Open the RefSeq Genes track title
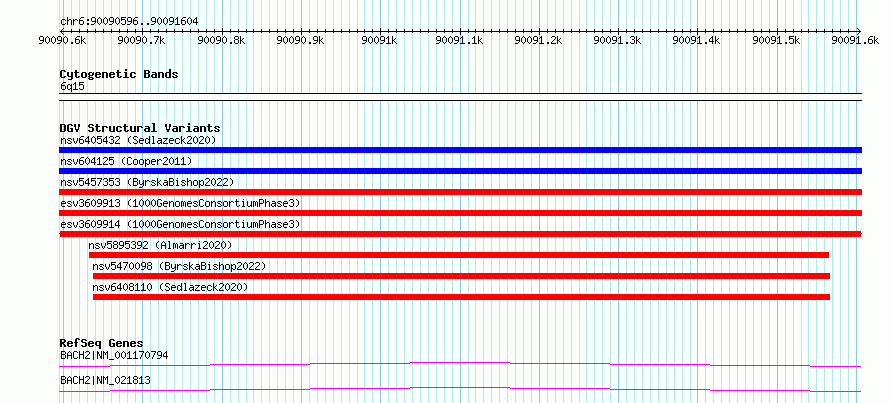890x403 pixels. tap(102, 343)
